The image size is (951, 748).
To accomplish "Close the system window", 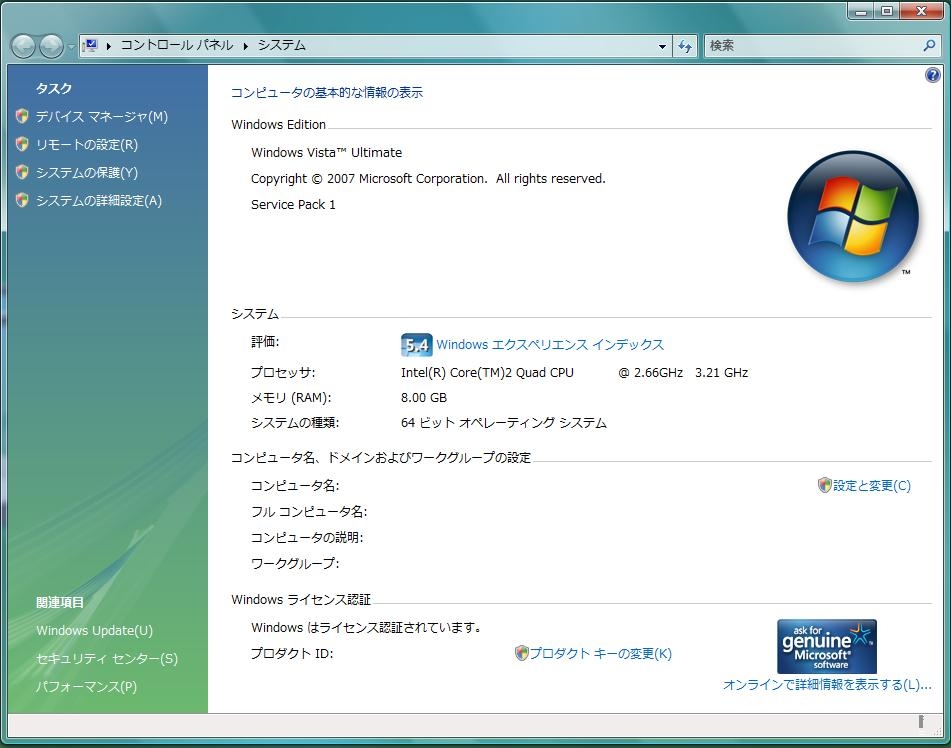I will [922, 12].
